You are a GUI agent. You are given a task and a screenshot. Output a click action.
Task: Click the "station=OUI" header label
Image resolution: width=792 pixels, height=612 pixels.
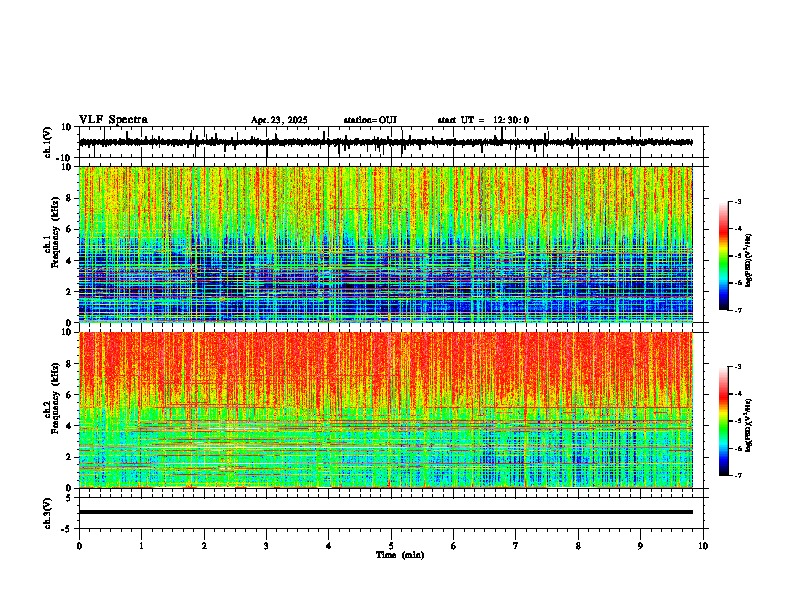[370, 120]
